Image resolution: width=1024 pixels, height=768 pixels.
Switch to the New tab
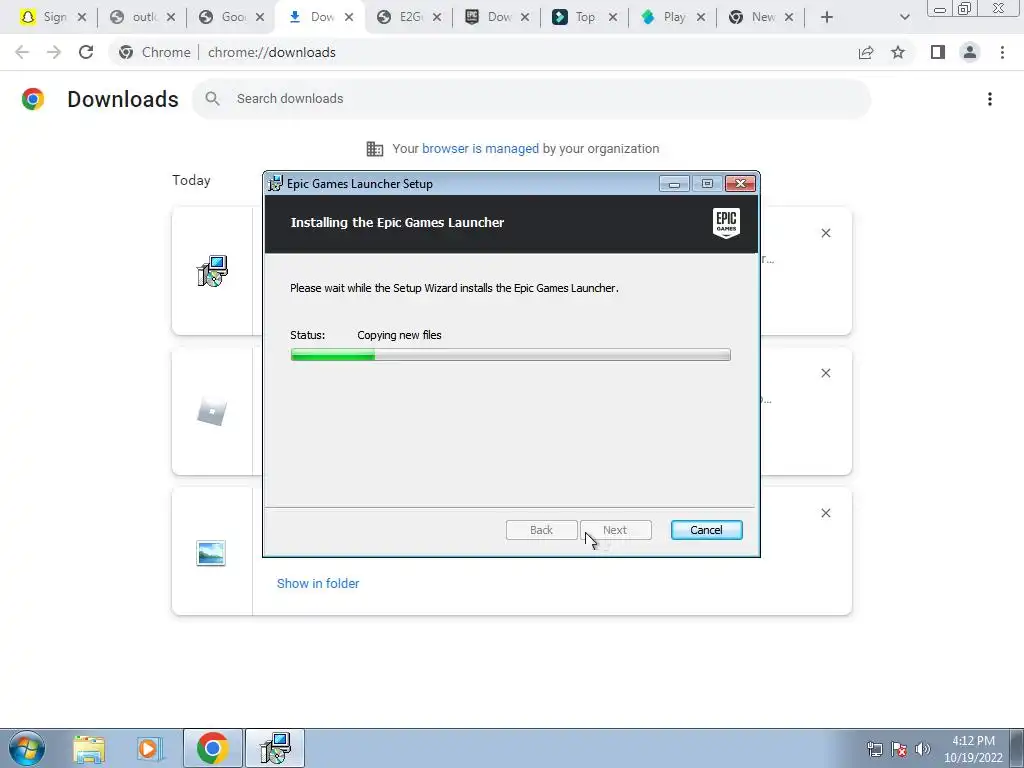point(761,17)
